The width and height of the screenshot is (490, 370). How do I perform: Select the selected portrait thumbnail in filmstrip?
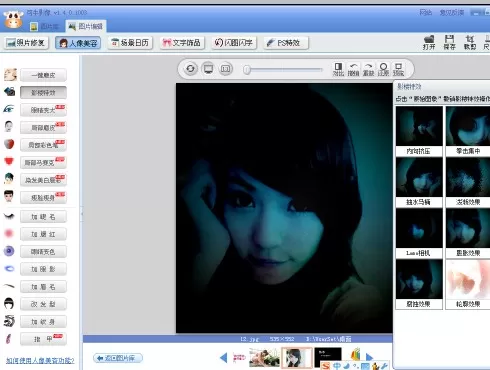297,358
